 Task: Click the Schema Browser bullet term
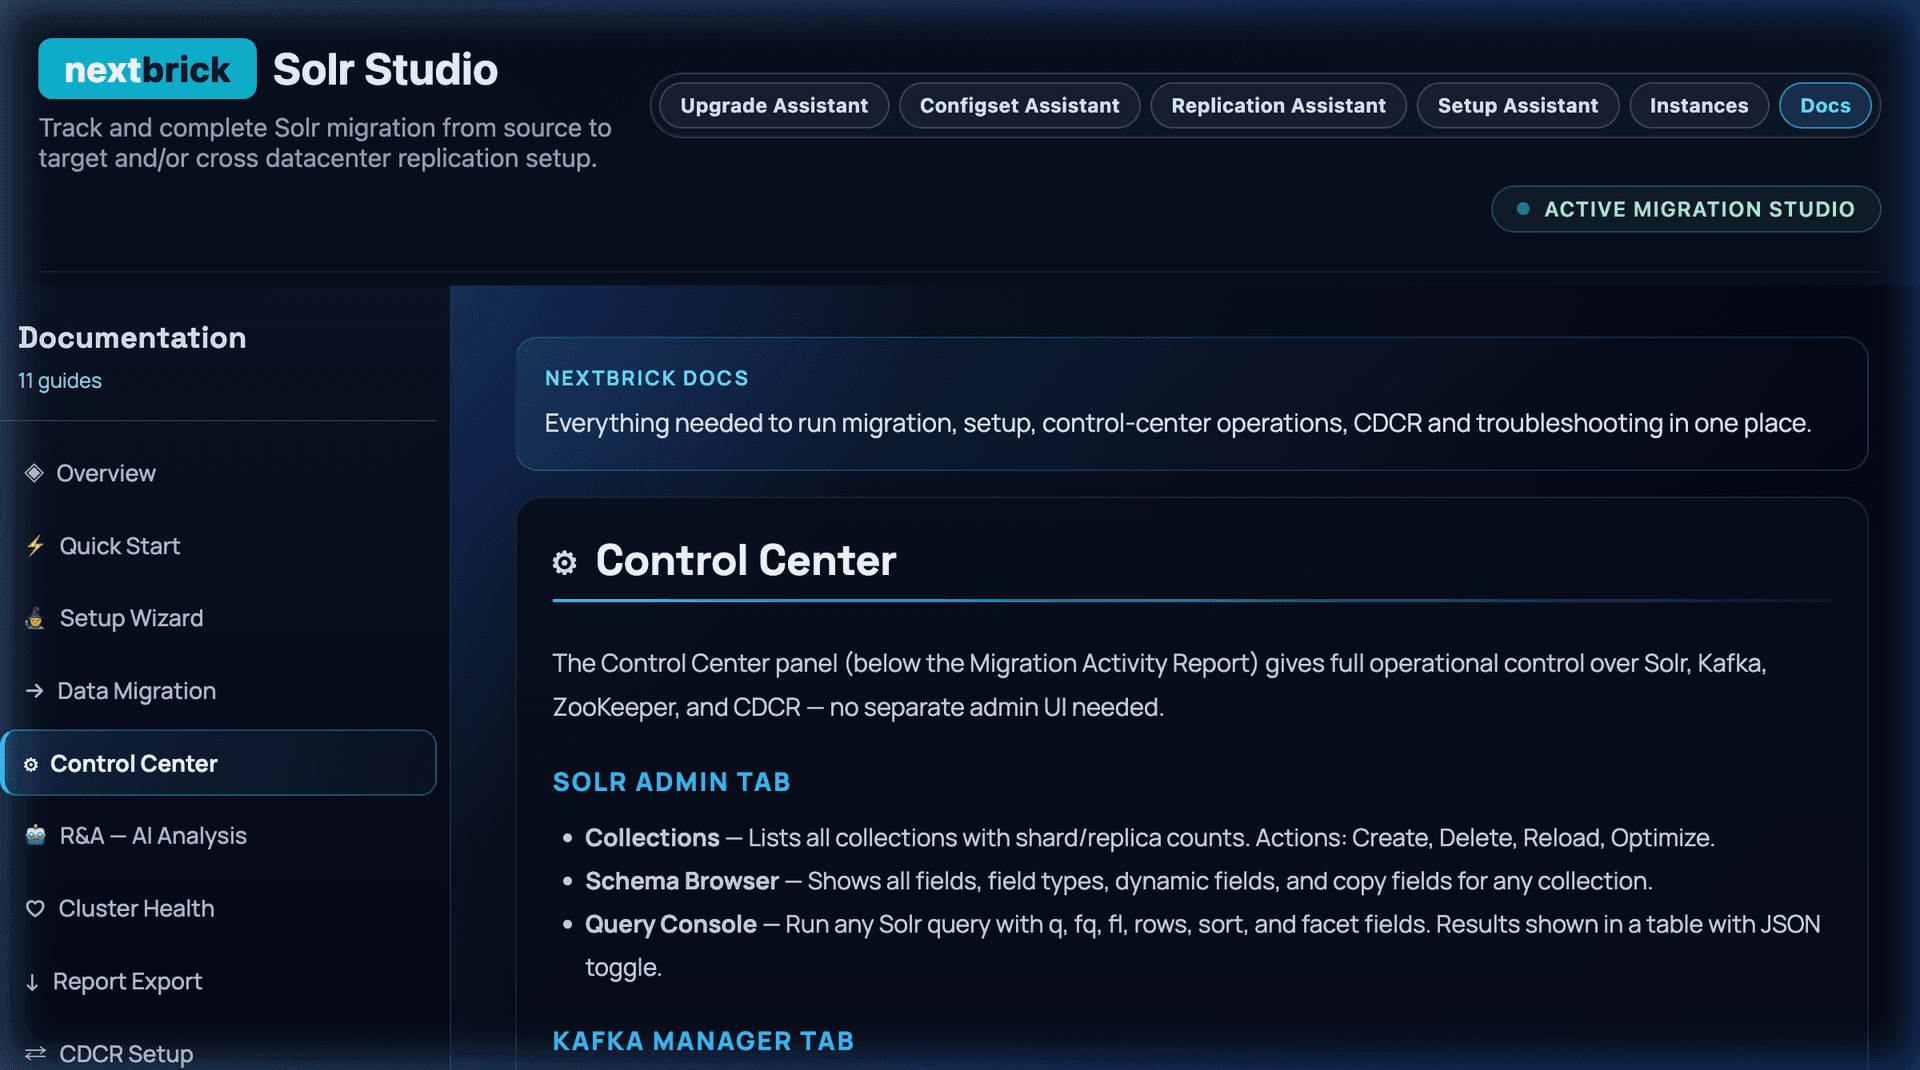click(x=682, y=881)
